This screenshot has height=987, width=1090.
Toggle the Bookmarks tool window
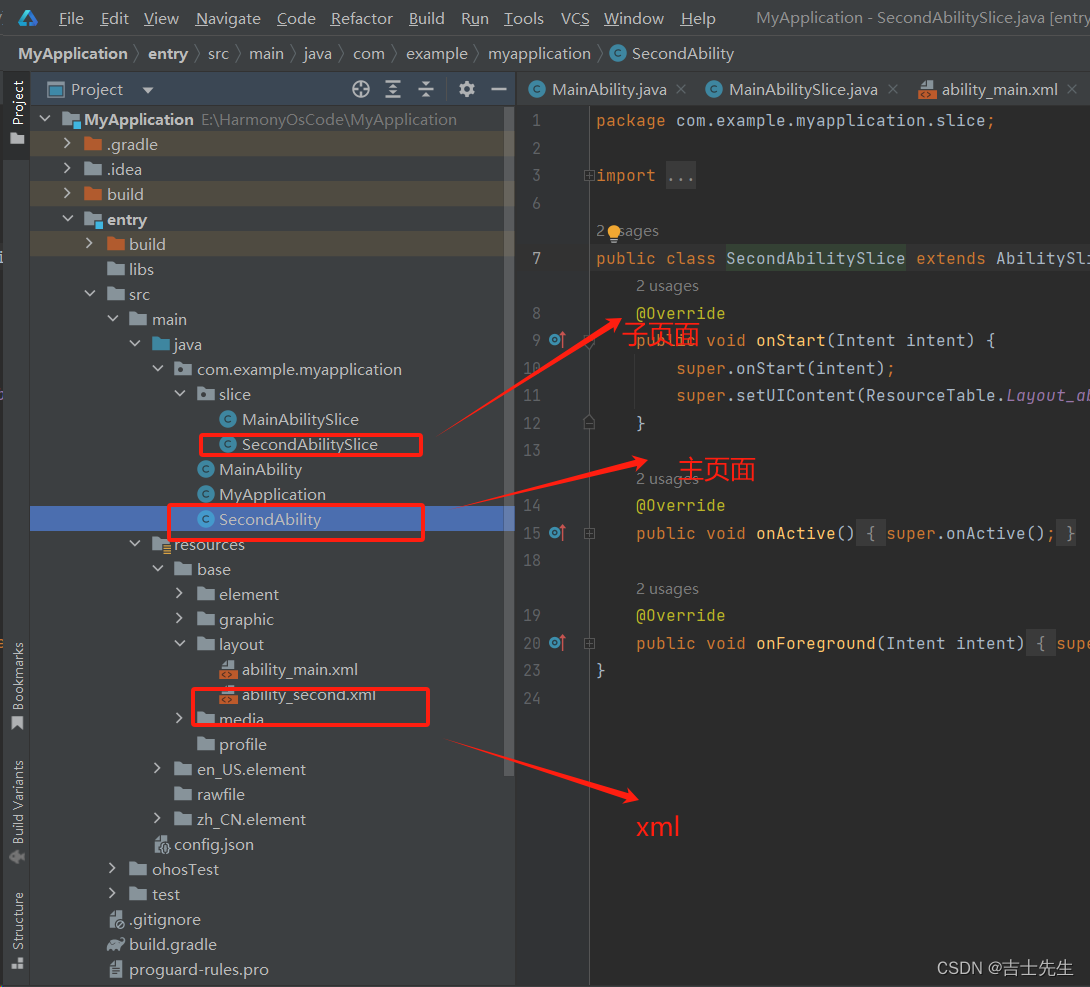point(17,685)
